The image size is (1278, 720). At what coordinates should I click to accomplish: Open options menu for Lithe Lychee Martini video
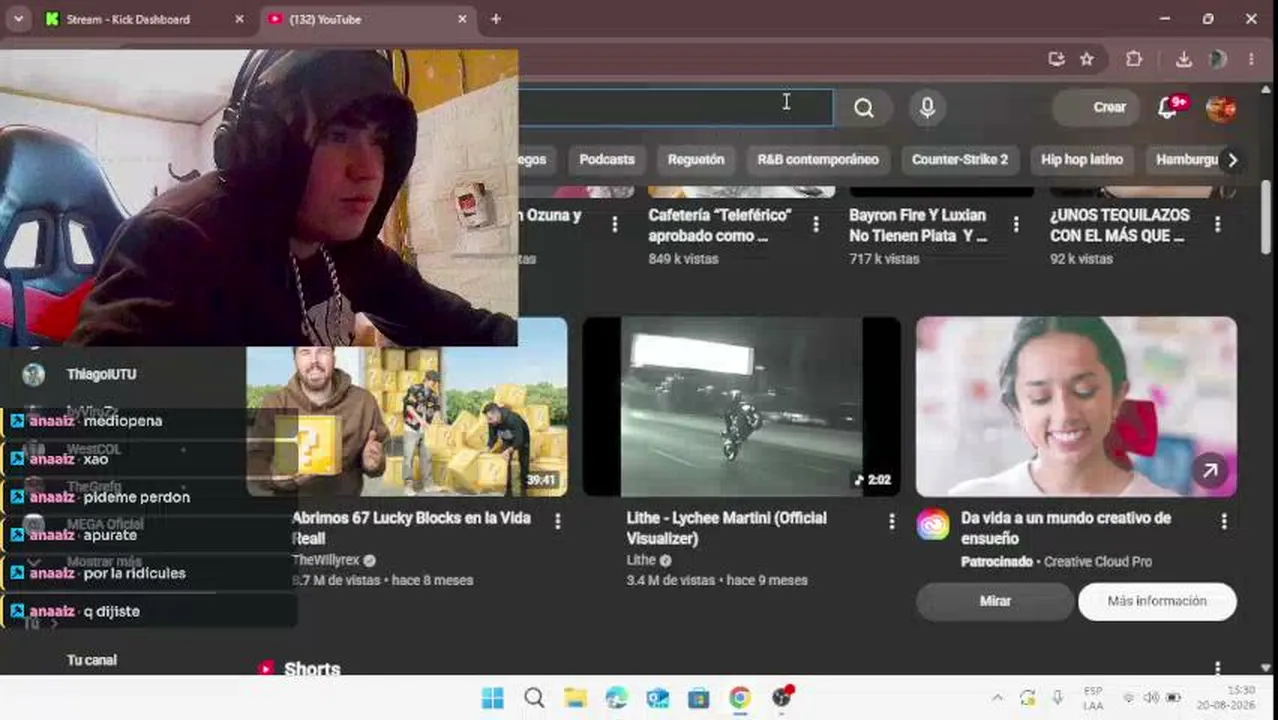pyautogui.click(x=891, y=521)
